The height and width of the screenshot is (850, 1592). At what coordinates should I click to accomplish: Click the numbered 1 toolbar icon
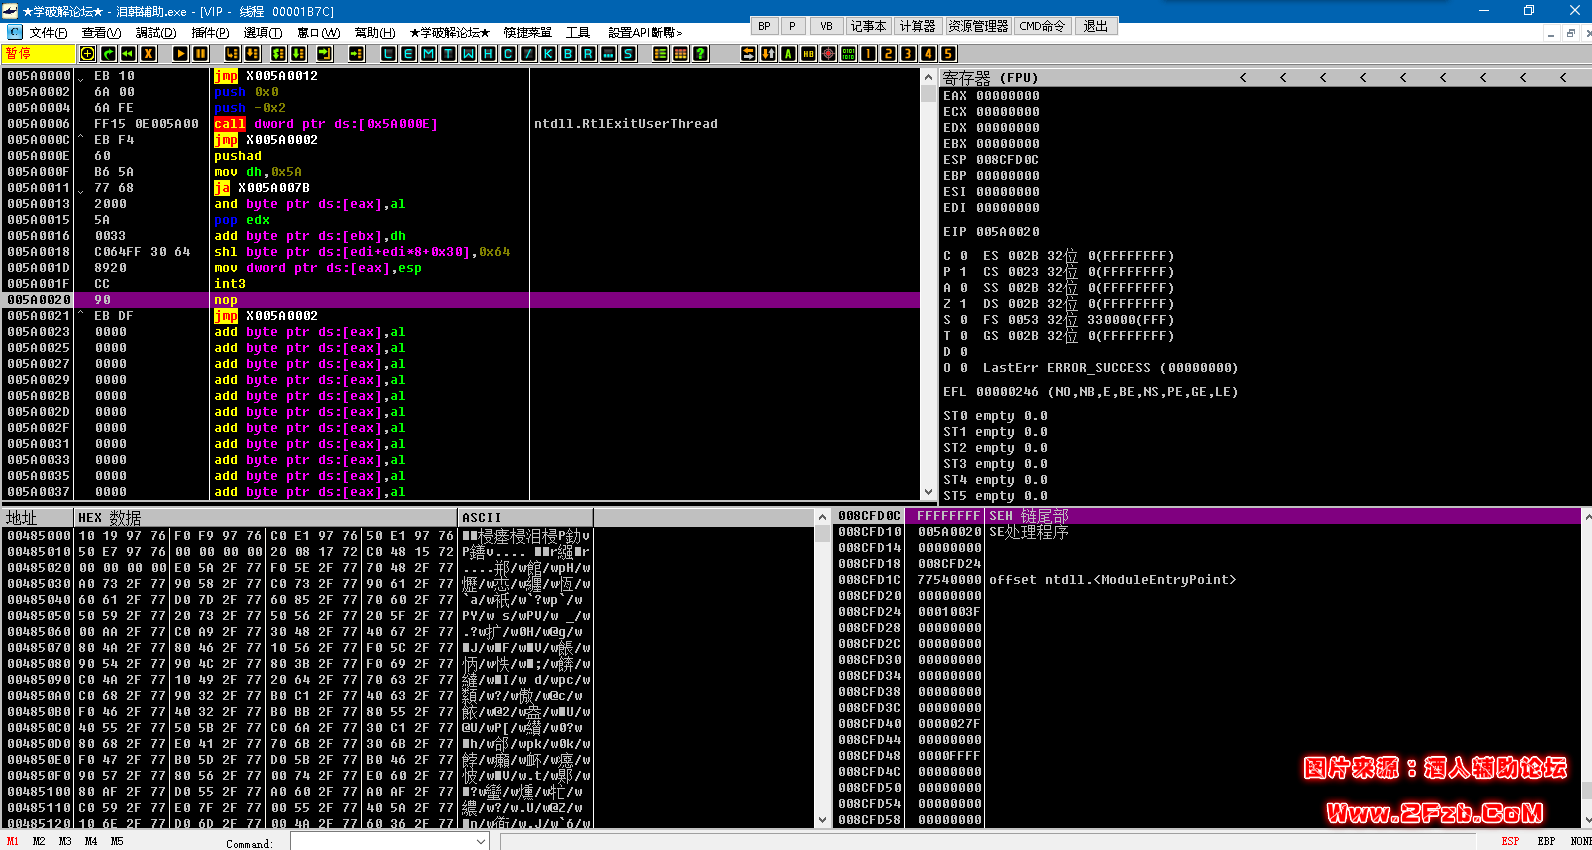868,54
